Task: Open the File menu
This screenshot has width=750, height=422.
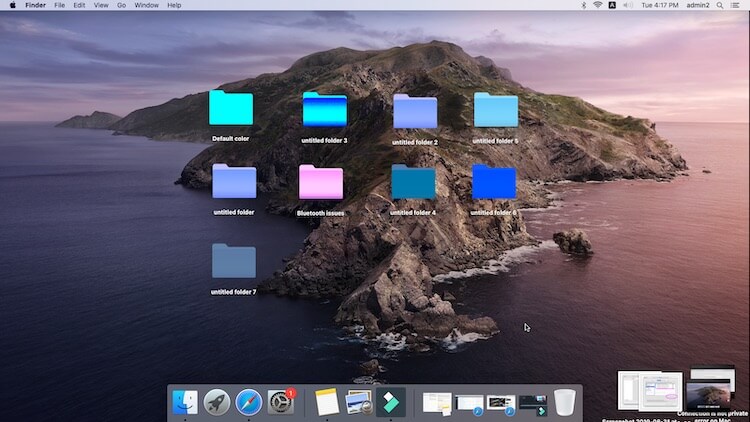Action: [59, 5]
